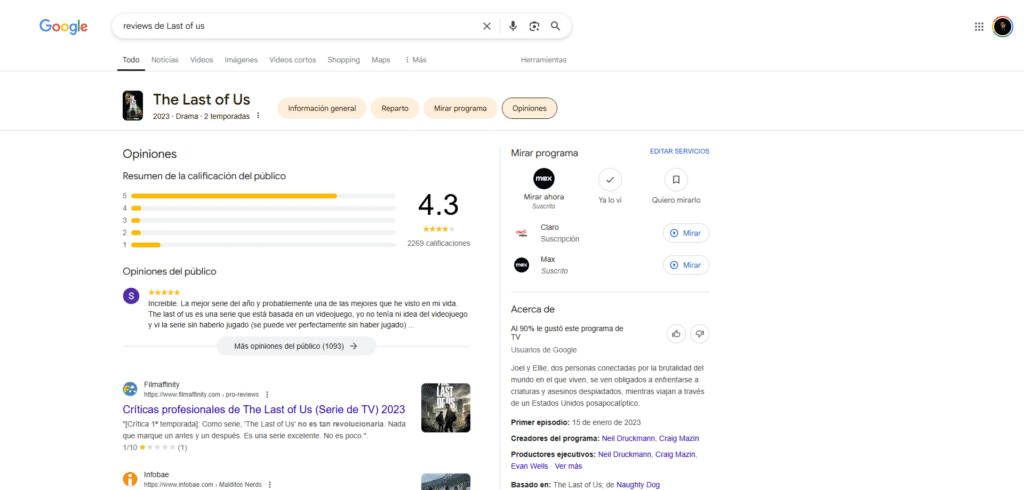This screenshot has height=490, width=1024.
Task: Switch to the Imágenes tab
Action: pos(241,60)
